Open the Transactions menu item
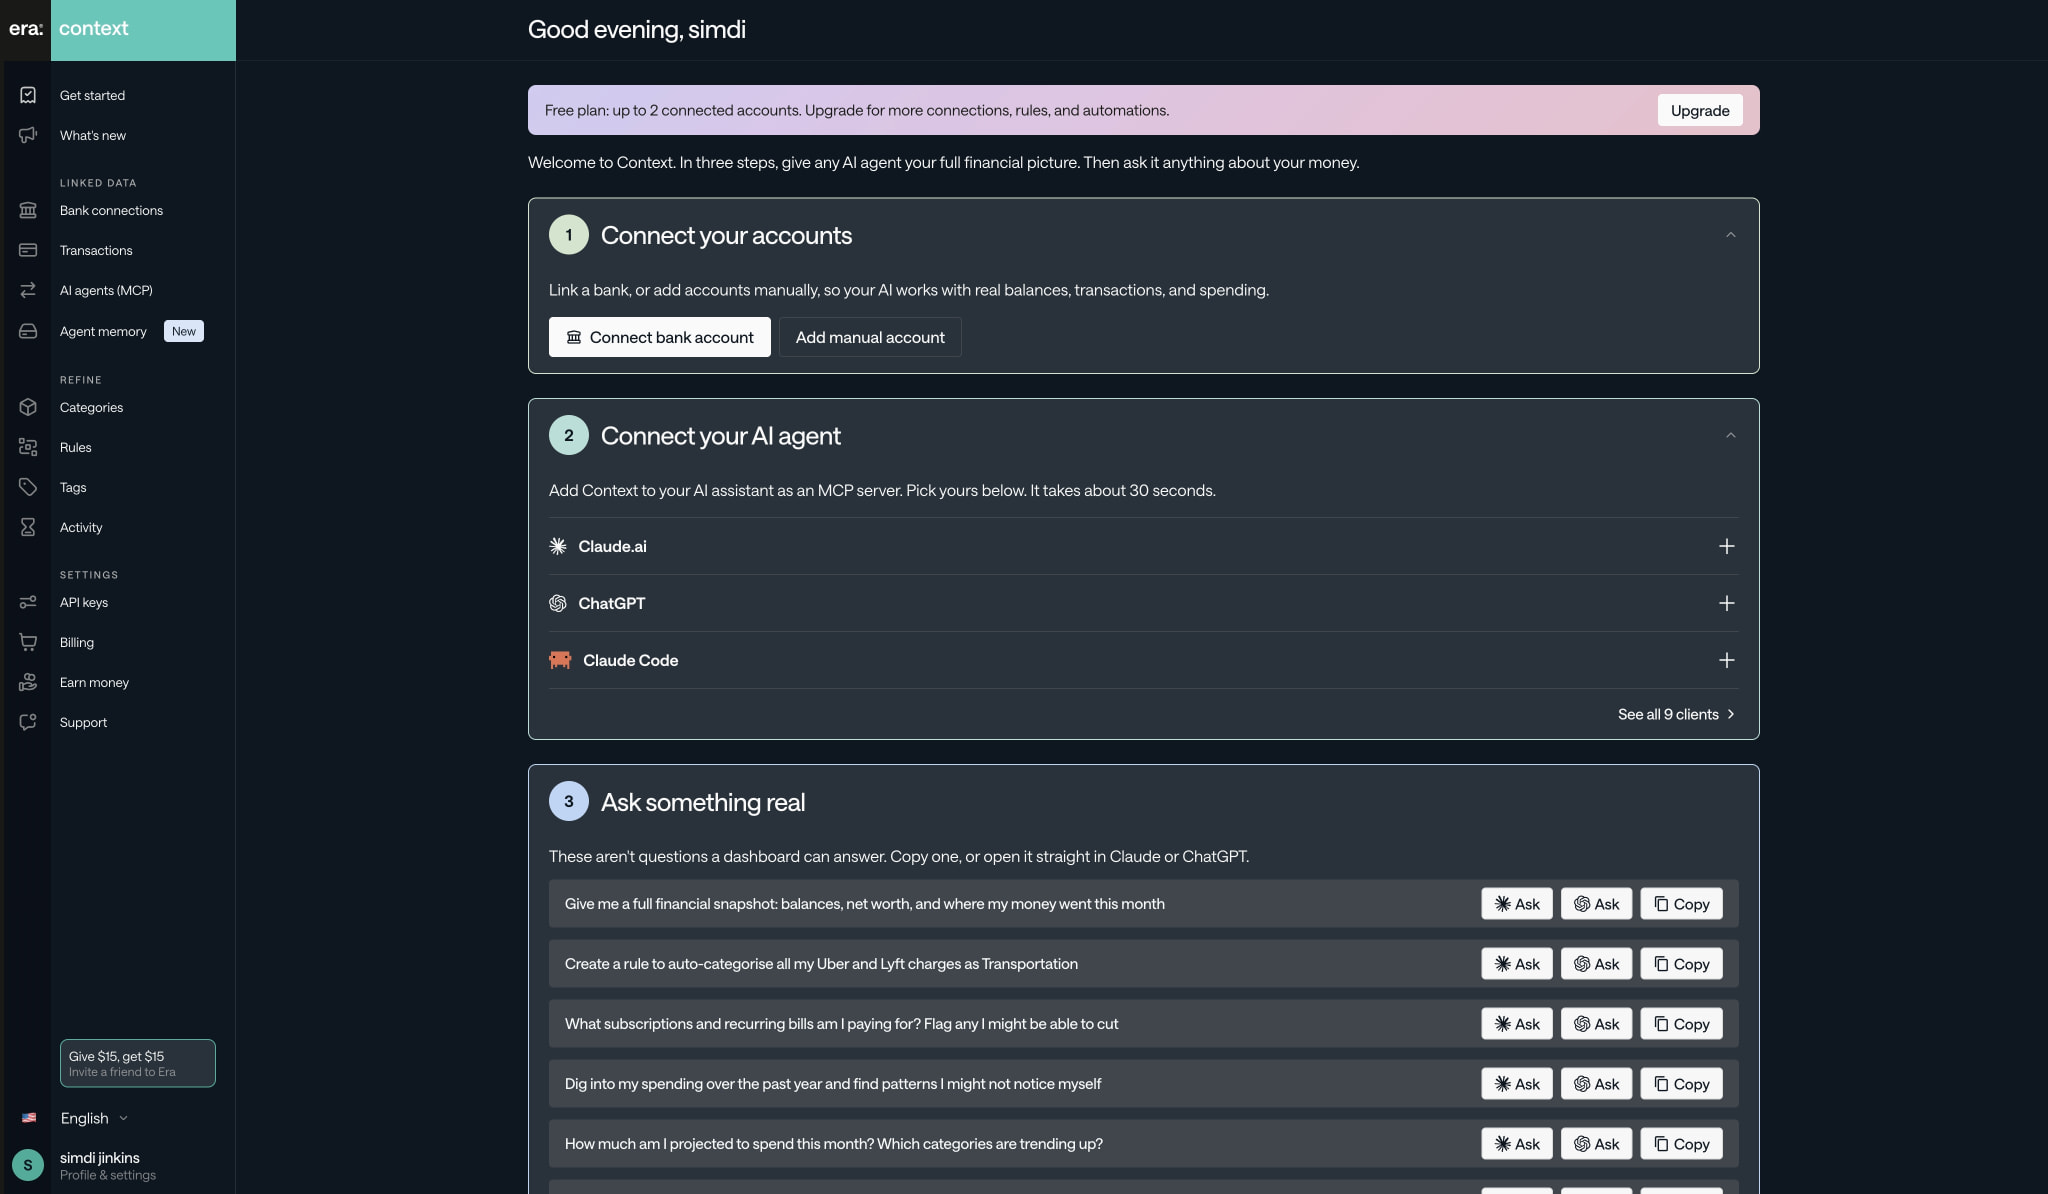This screenshot has height=1194, width=2048. point(96,250)
